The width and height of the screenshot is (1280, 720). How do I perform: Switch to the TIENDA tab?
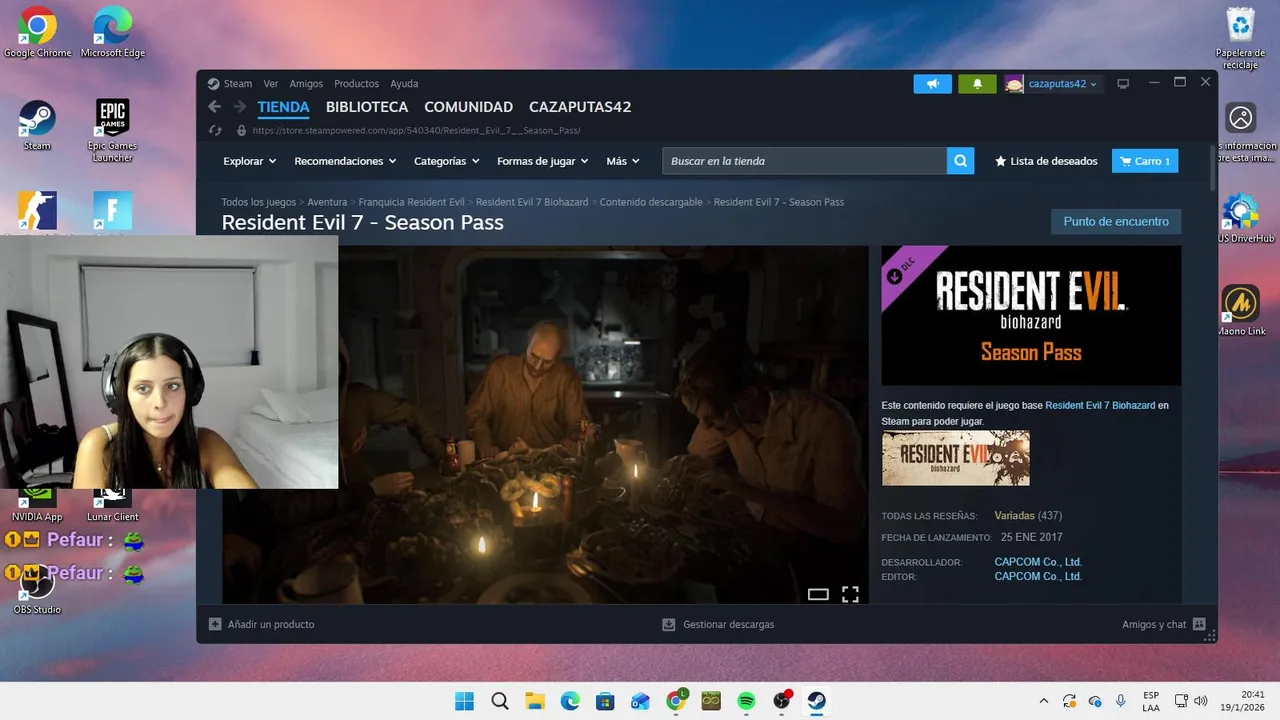pos(283,107)
